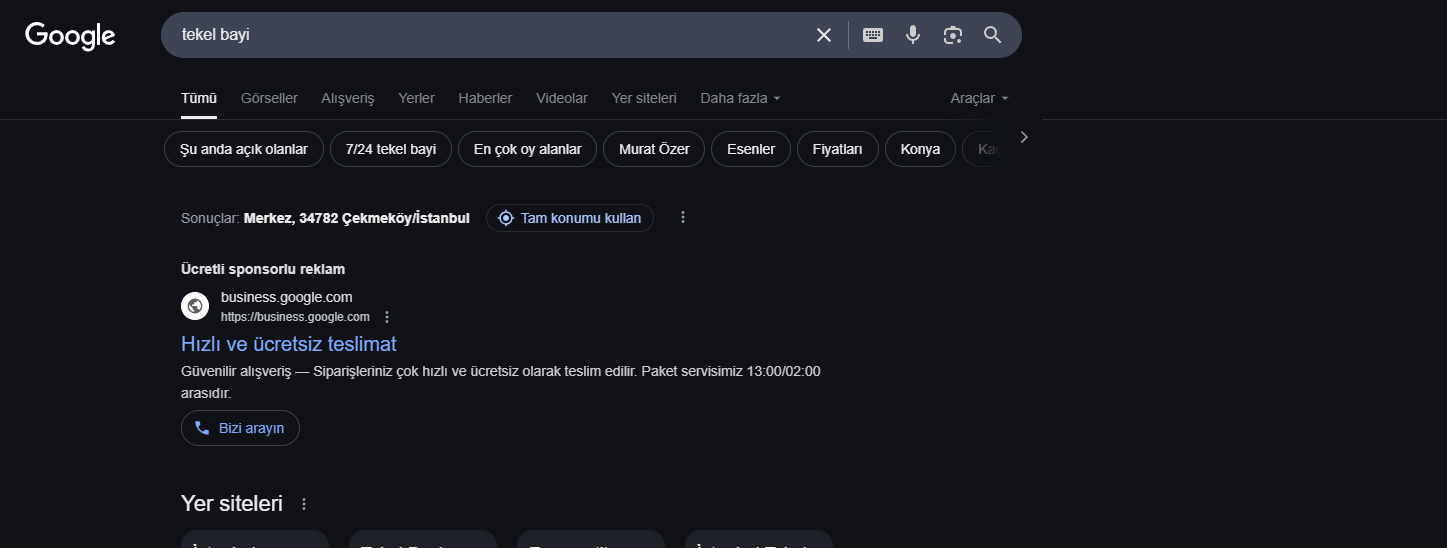This screenshot has width=1447, height=548.
Task: Select the Tümü tab
Action: click(198, 98)
